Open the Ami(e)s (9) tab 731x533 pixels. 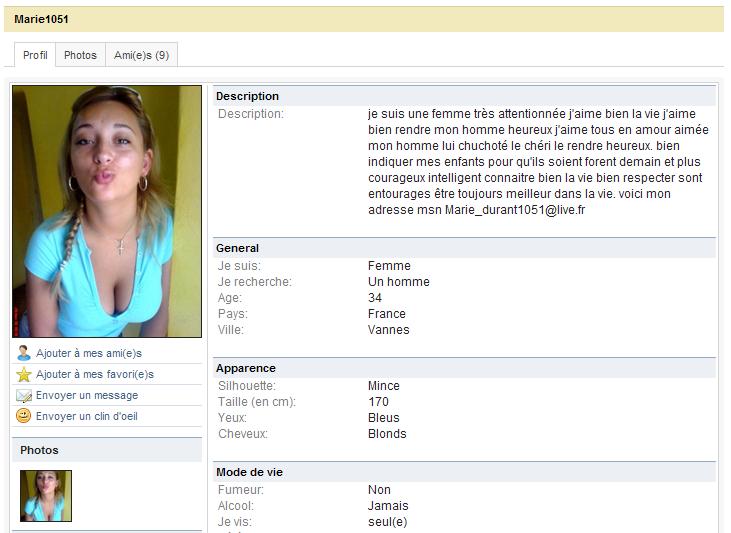141,55
